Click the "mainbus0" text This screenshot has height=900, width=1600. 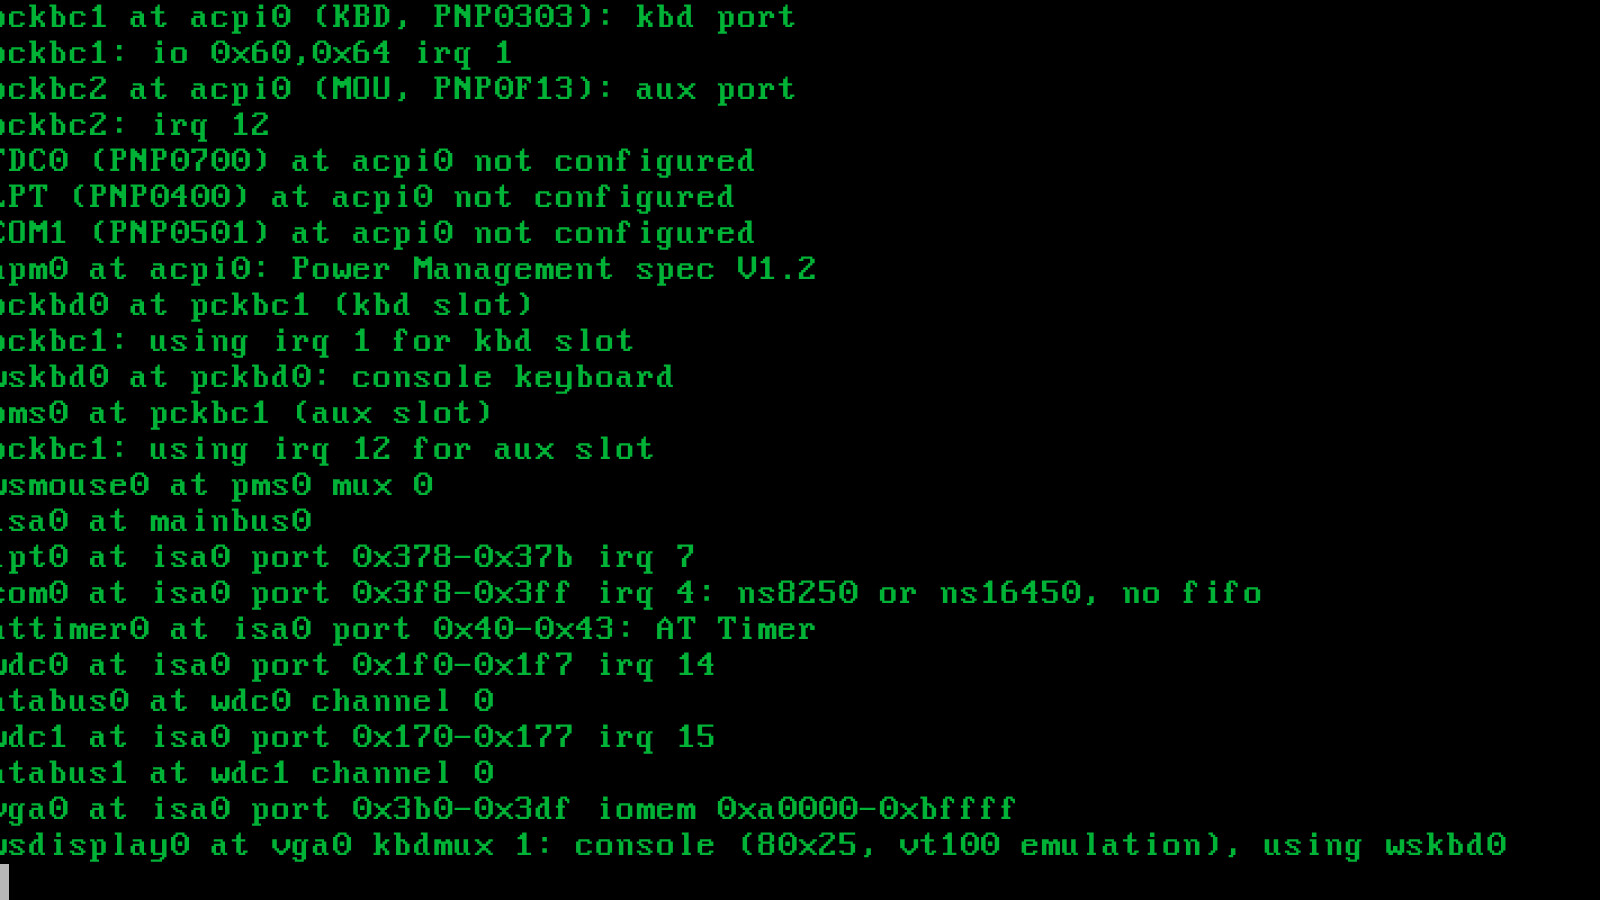[230, 521]
